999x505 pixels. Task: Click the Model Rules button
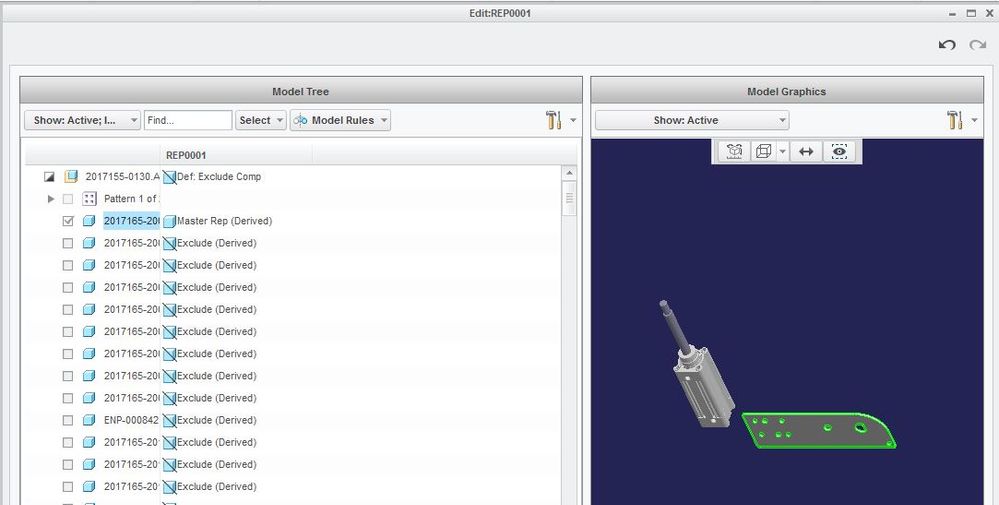tap(340, 120)
